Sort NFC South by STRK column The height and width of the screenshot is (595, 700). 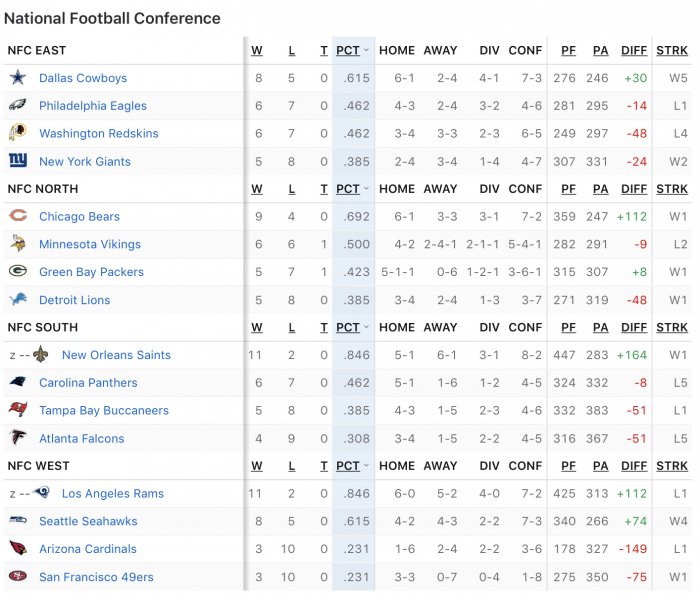672,327
